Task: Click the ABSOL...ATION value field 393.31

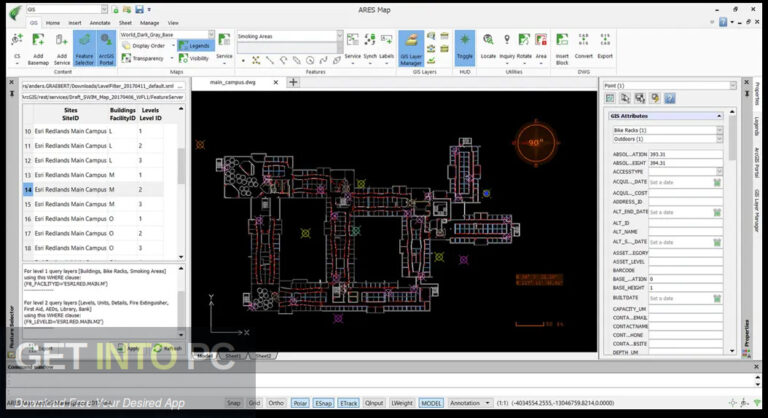Action: [x=685, y=154]
